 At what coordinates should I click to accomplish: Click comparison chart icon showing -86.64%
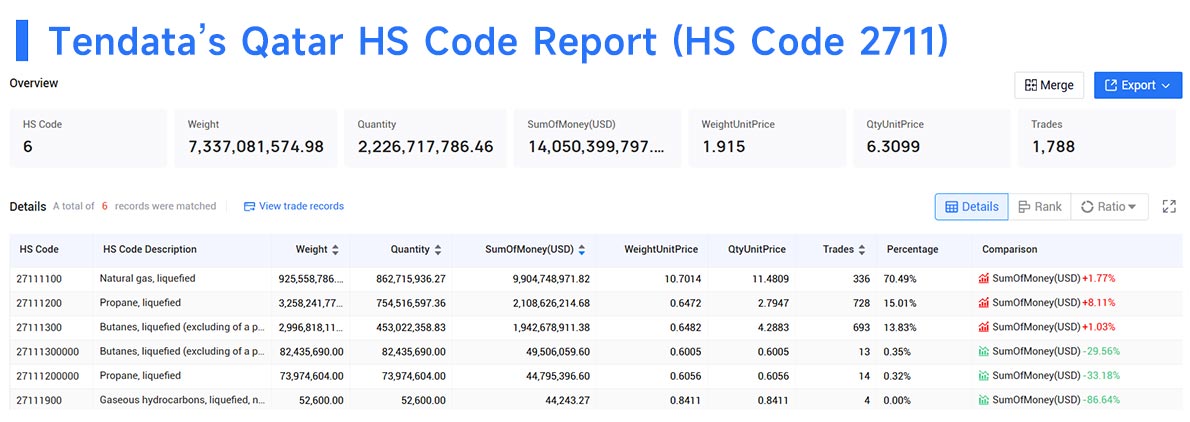tap(984, 400)
